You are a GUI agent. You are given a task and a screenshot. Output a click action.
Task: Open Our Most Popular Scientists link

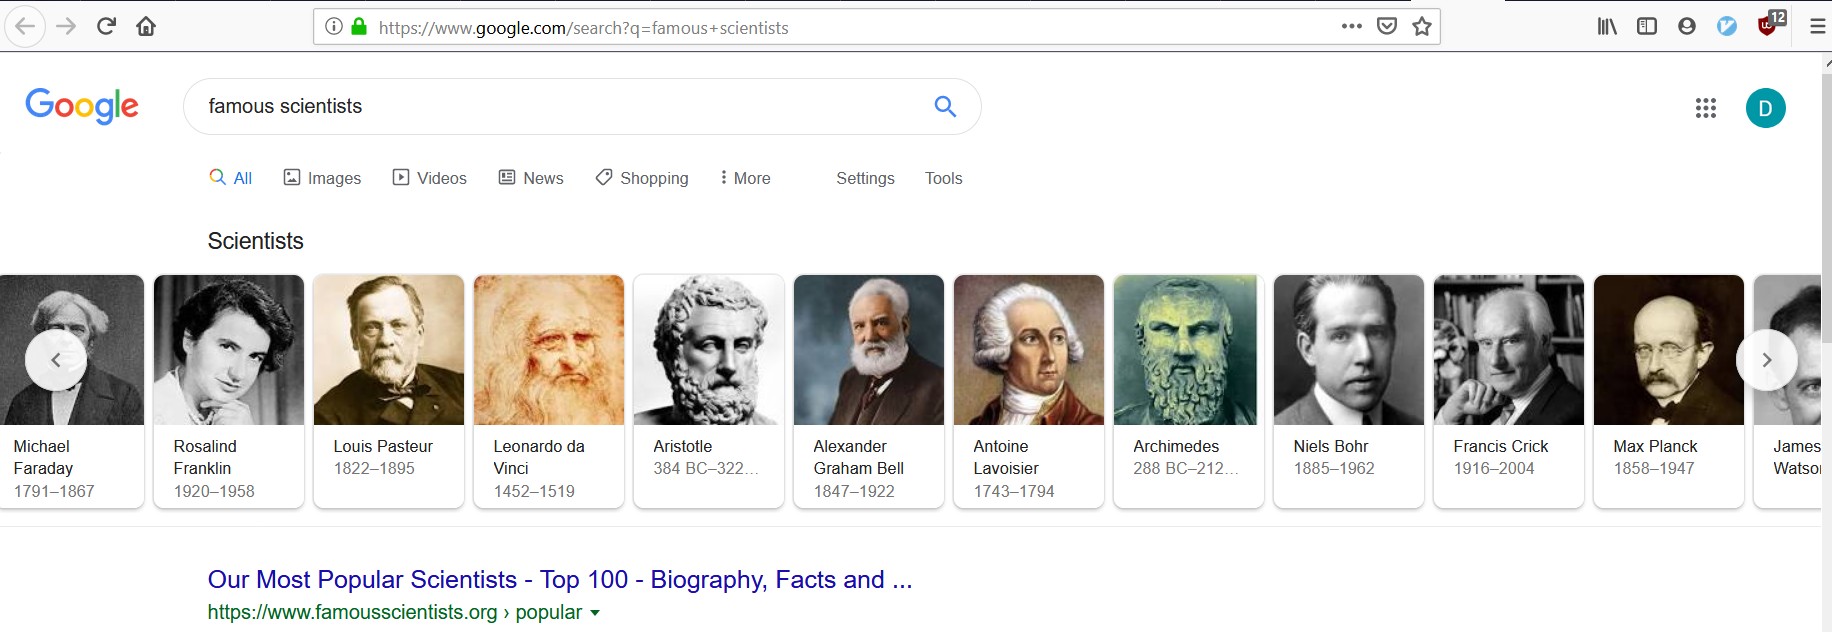[559, 580]
